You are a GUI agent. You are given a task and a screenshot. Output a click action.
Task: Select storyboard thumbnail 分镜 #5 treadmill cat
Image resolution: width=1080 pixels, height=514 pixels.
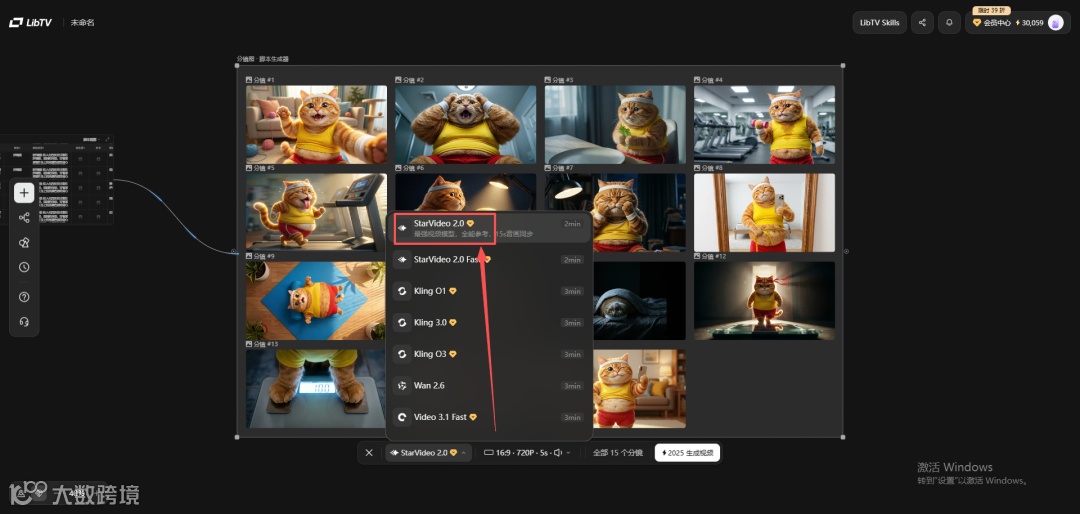point(316,212)
